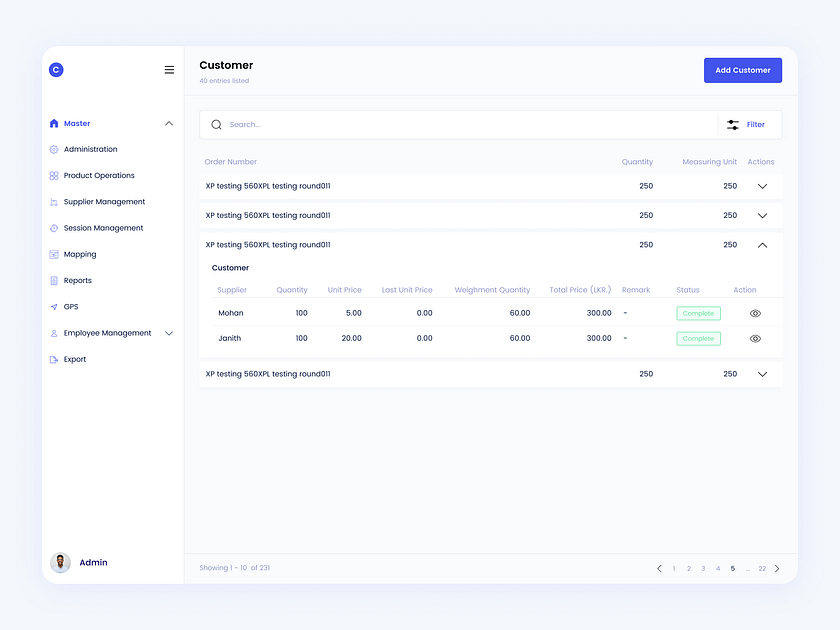Viewport: 840px width, 630px height.
Task: Go to previous page arrow
Action: click(x=659, y=568)
